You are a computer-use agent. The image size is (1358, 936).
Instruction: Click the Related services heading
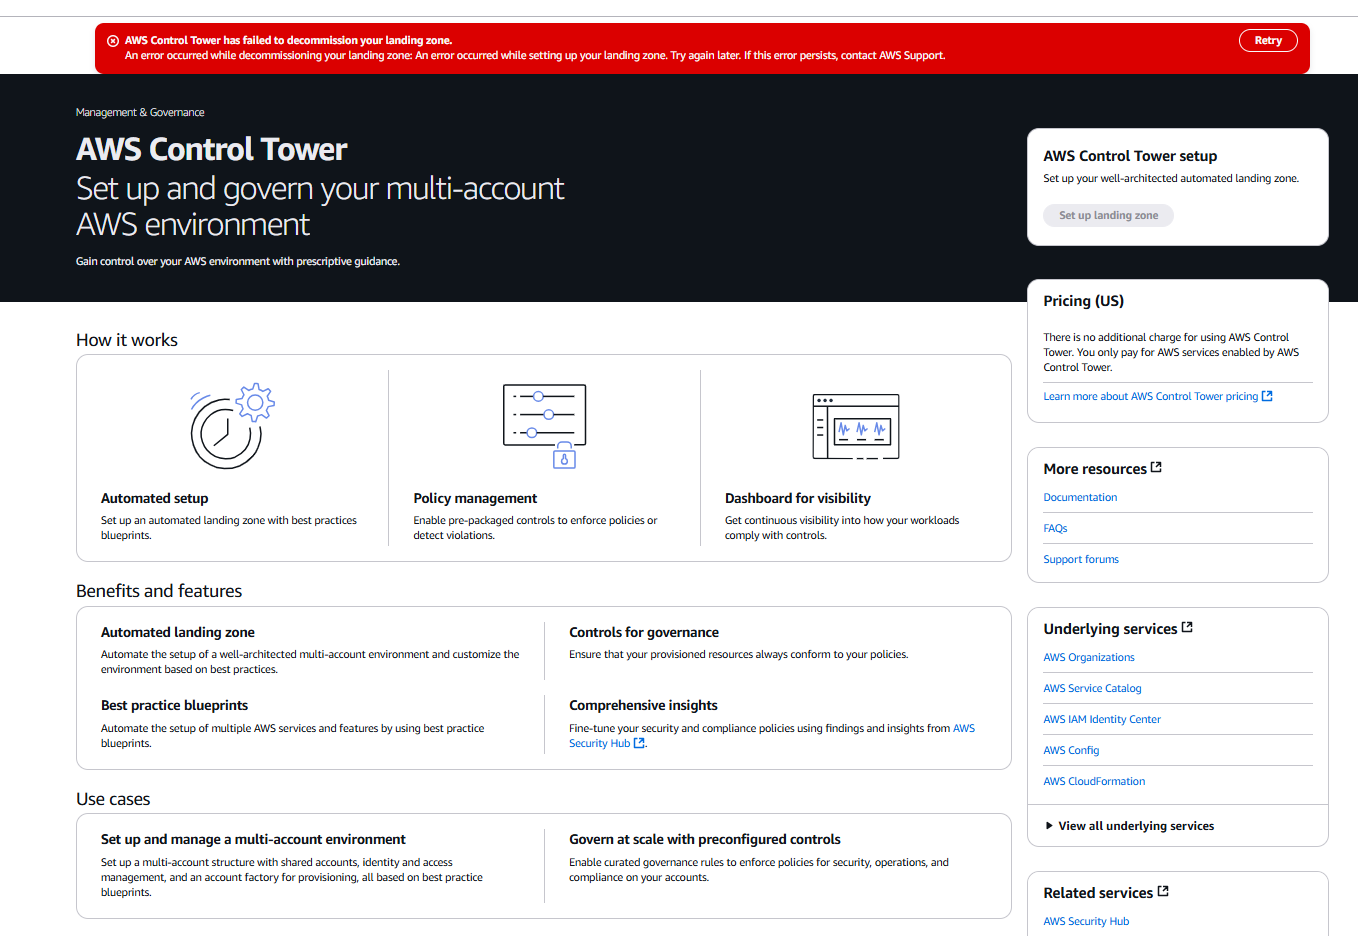click(1098, 893)
